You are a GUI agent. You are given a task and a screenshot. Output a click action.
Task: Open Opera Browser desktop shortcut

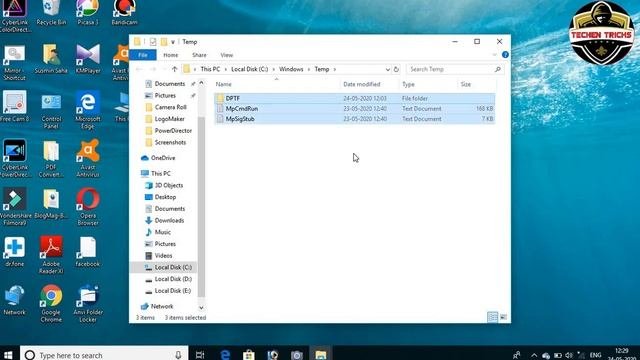pyautogui.click(x=88, y=207)
